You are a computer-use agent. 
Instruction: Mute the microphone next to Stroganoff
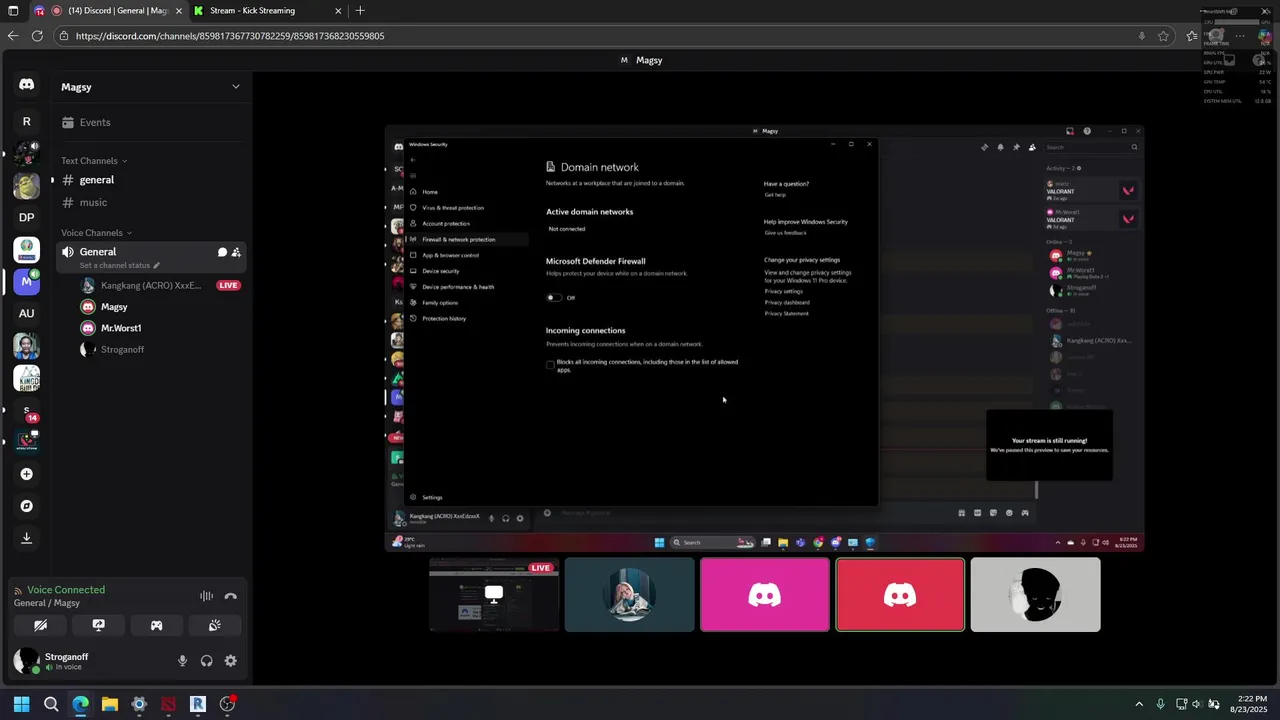coord(182,661)
